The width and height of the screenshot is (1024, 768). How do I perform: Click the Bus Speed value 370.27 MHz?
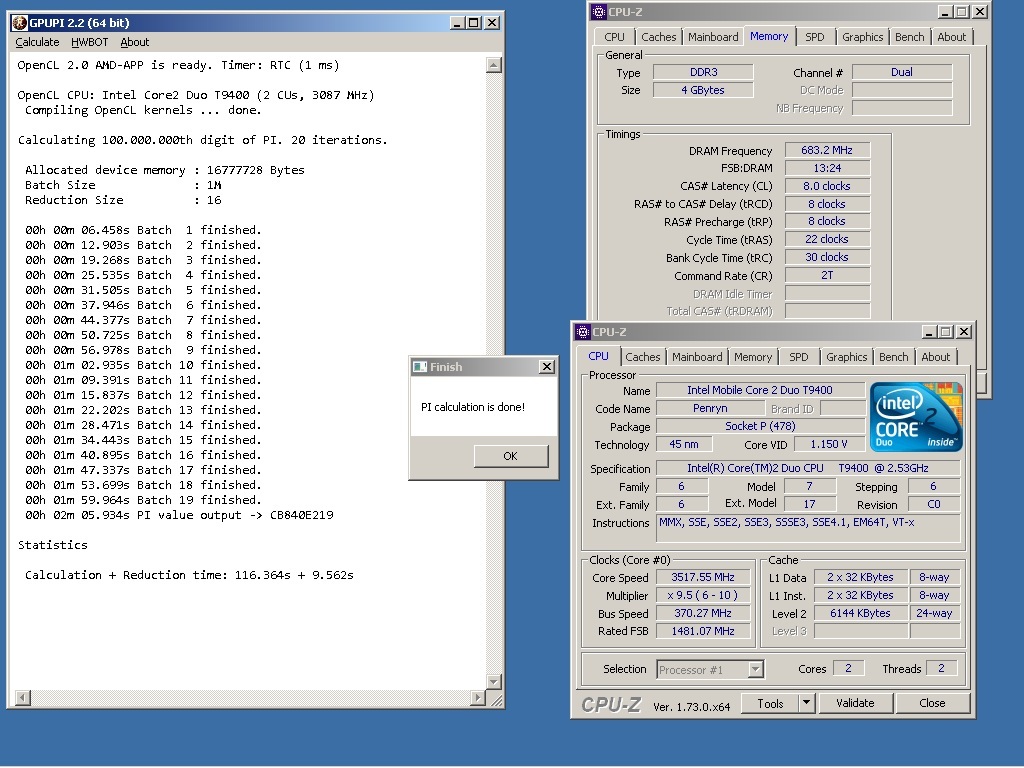703,613
